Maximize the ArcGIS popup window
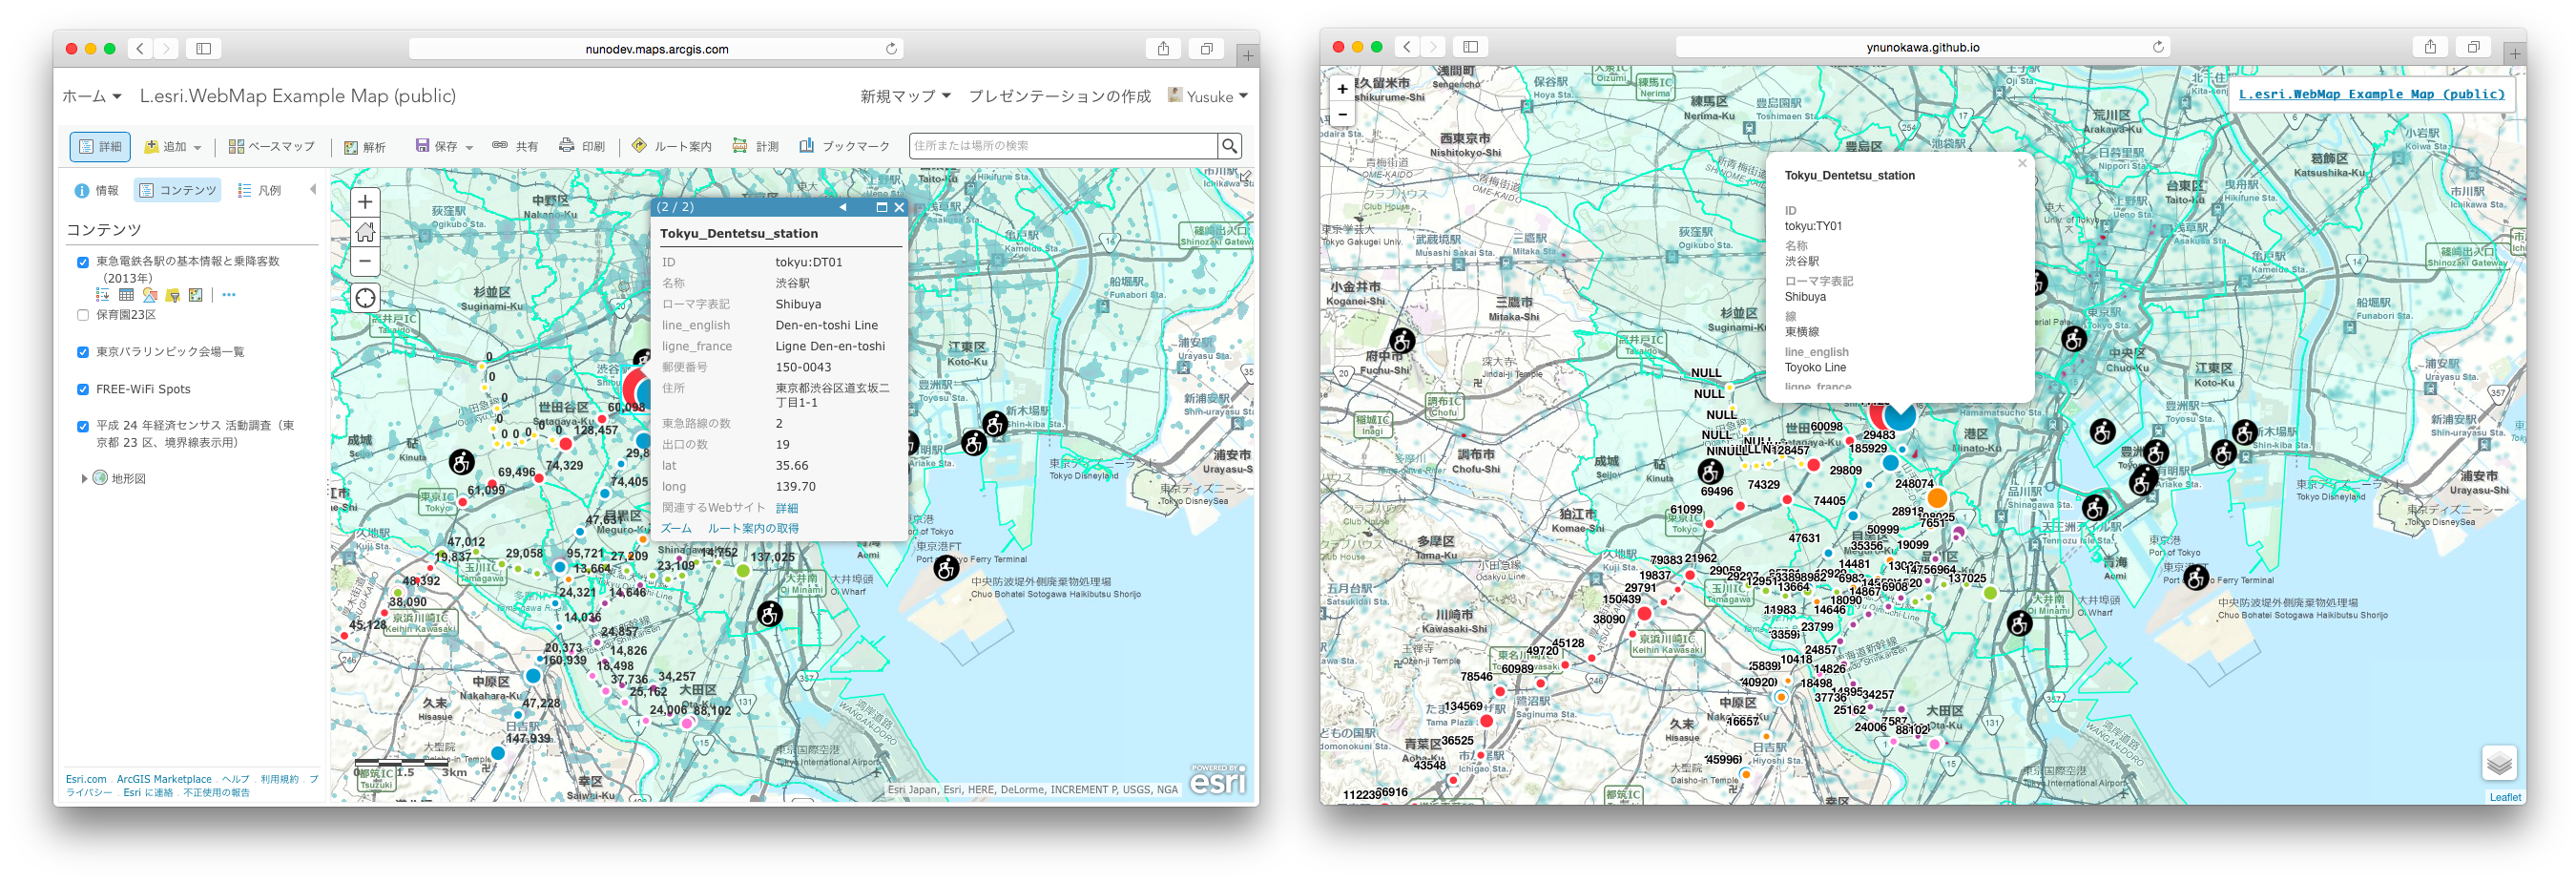The image size is (2576, 883). point(881,207)
